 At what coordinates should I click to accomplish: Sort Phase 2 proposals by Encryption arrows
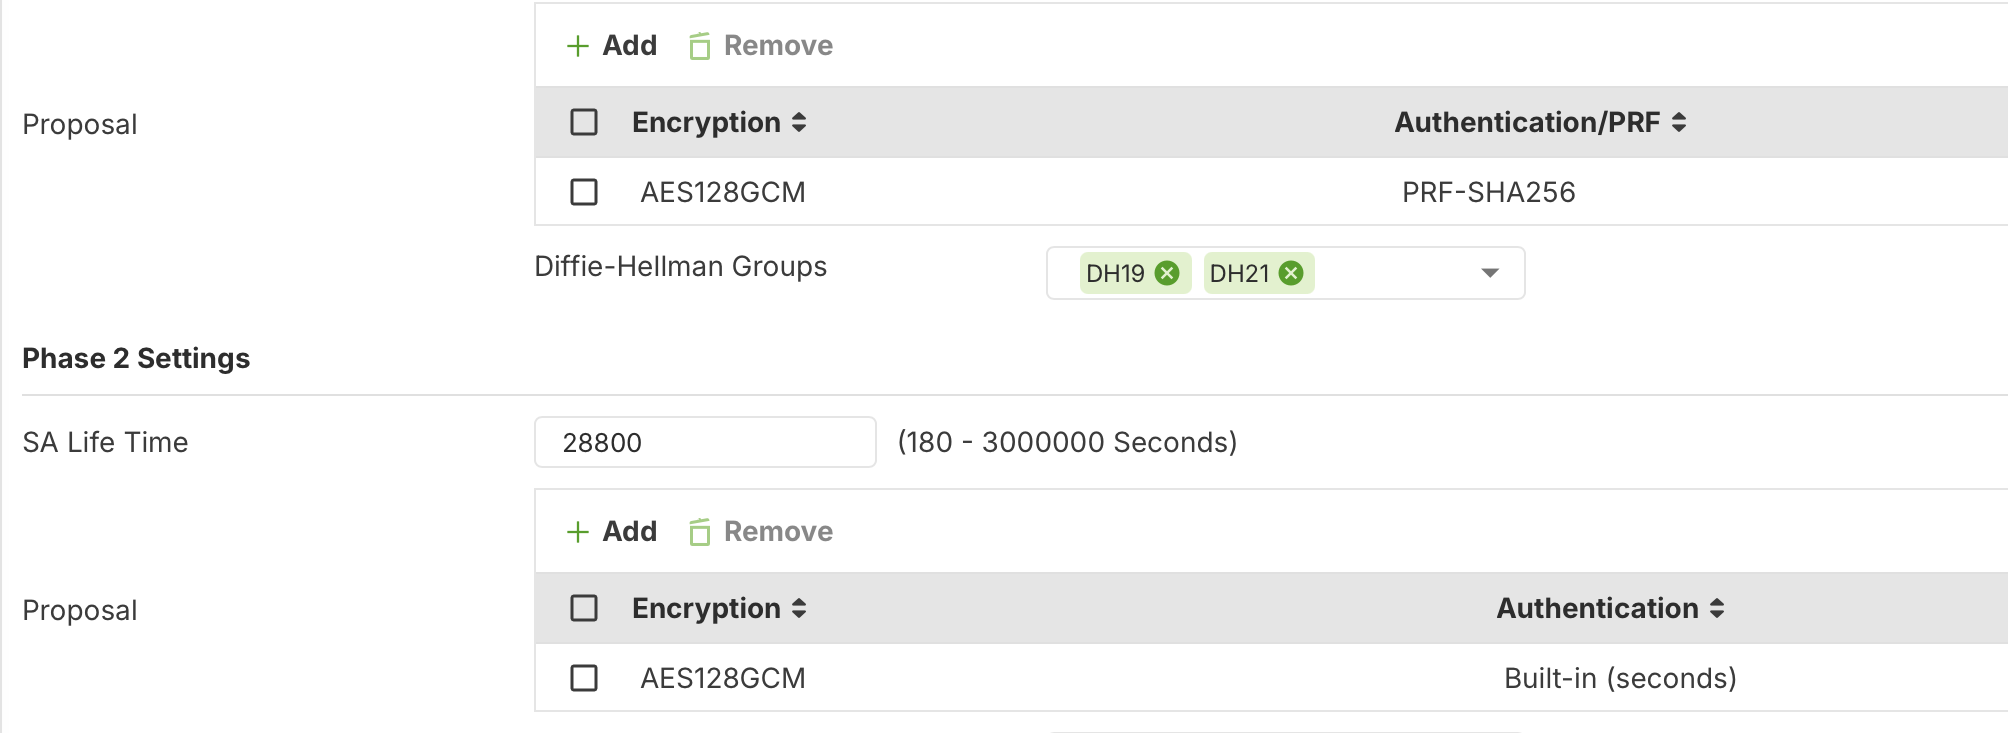coord(799,608)
